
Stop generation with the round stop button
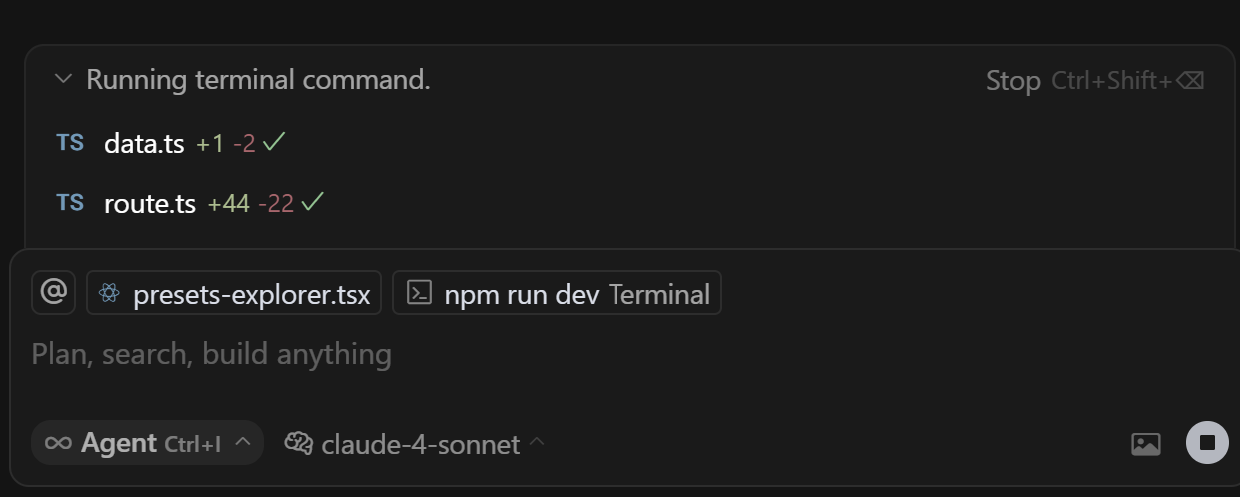(1207, 442)
